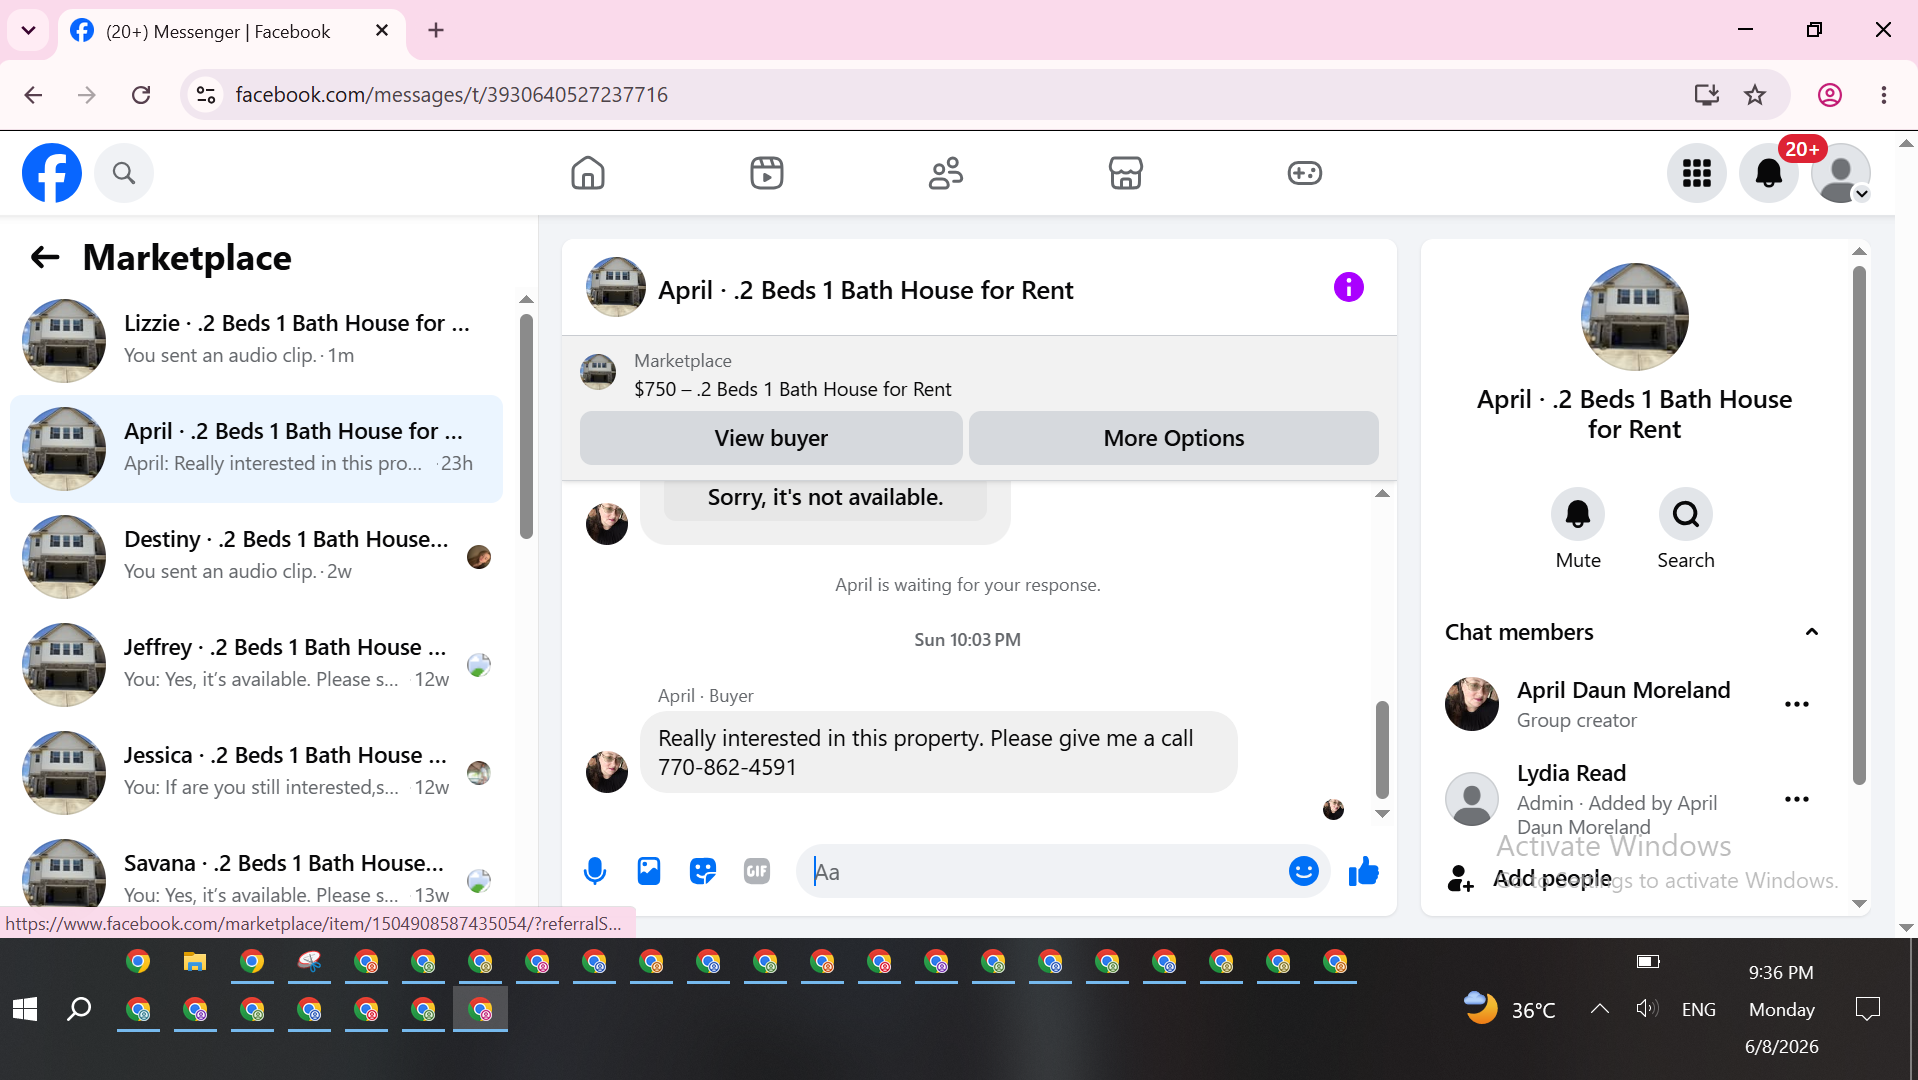The image size is (1918, 1080).
Task: Reload the page in Chrome
Action: 141,95
